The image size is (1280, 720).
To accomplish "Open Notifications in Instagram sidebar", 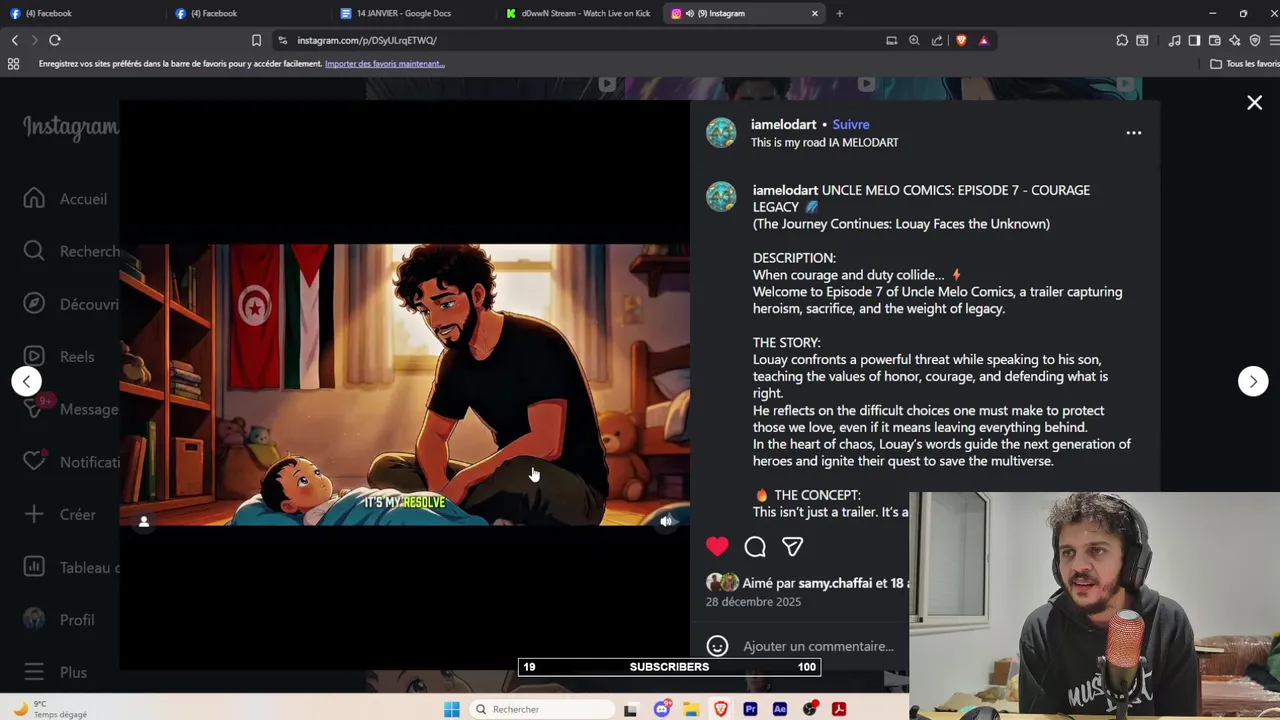I will coord(70,462).
